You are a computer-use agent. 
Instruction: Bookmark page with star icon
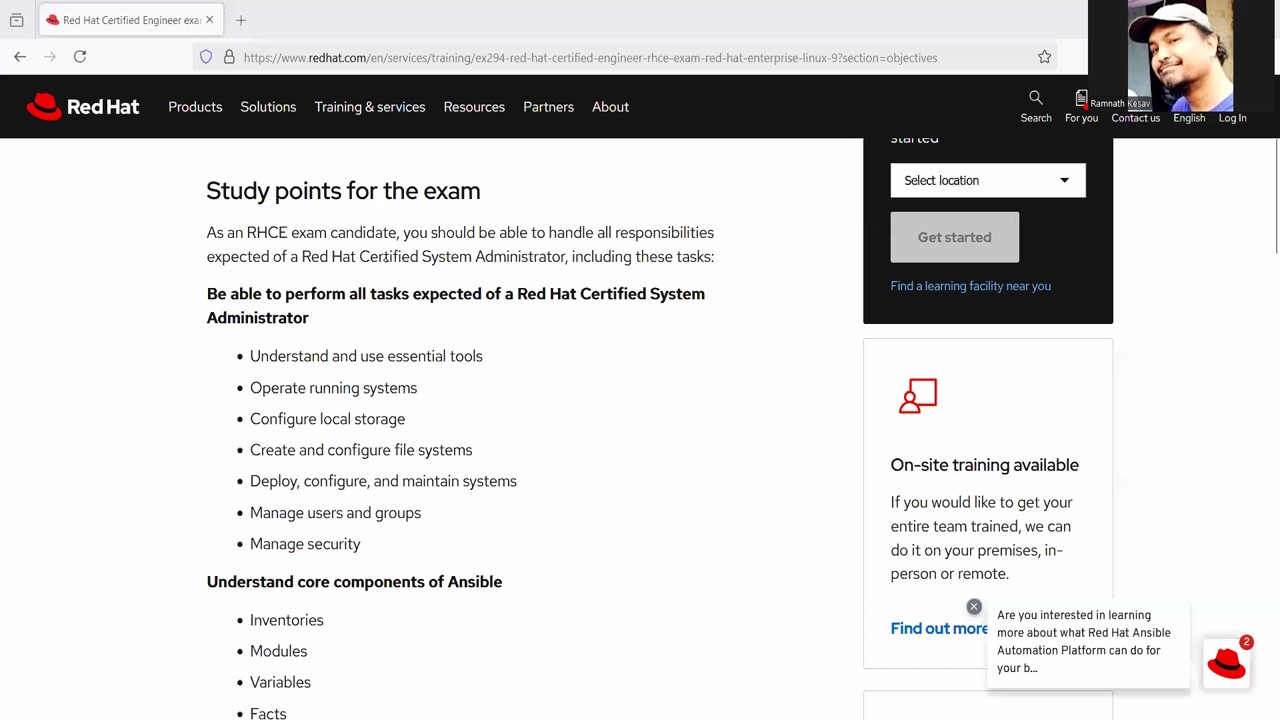1044,57
